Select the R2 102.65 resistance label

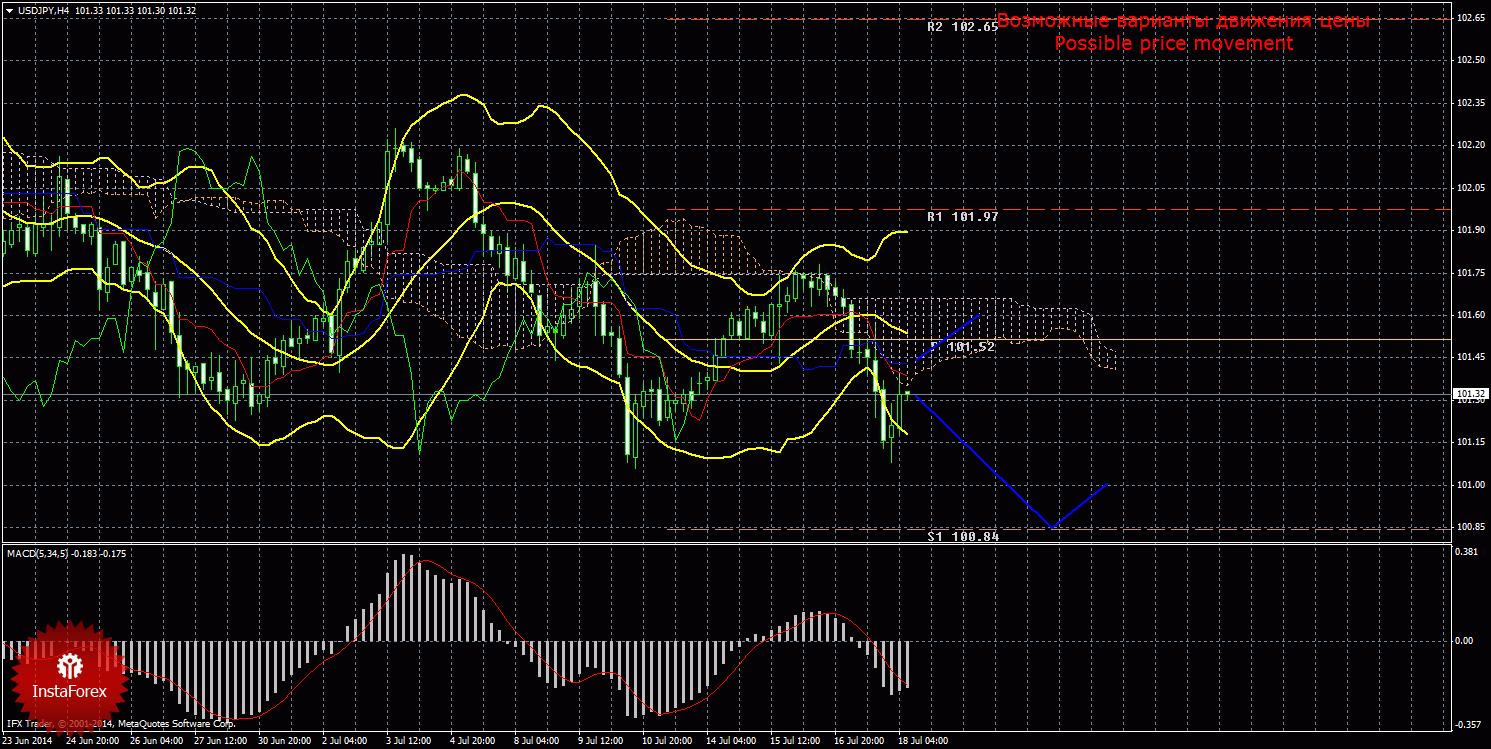962,27
